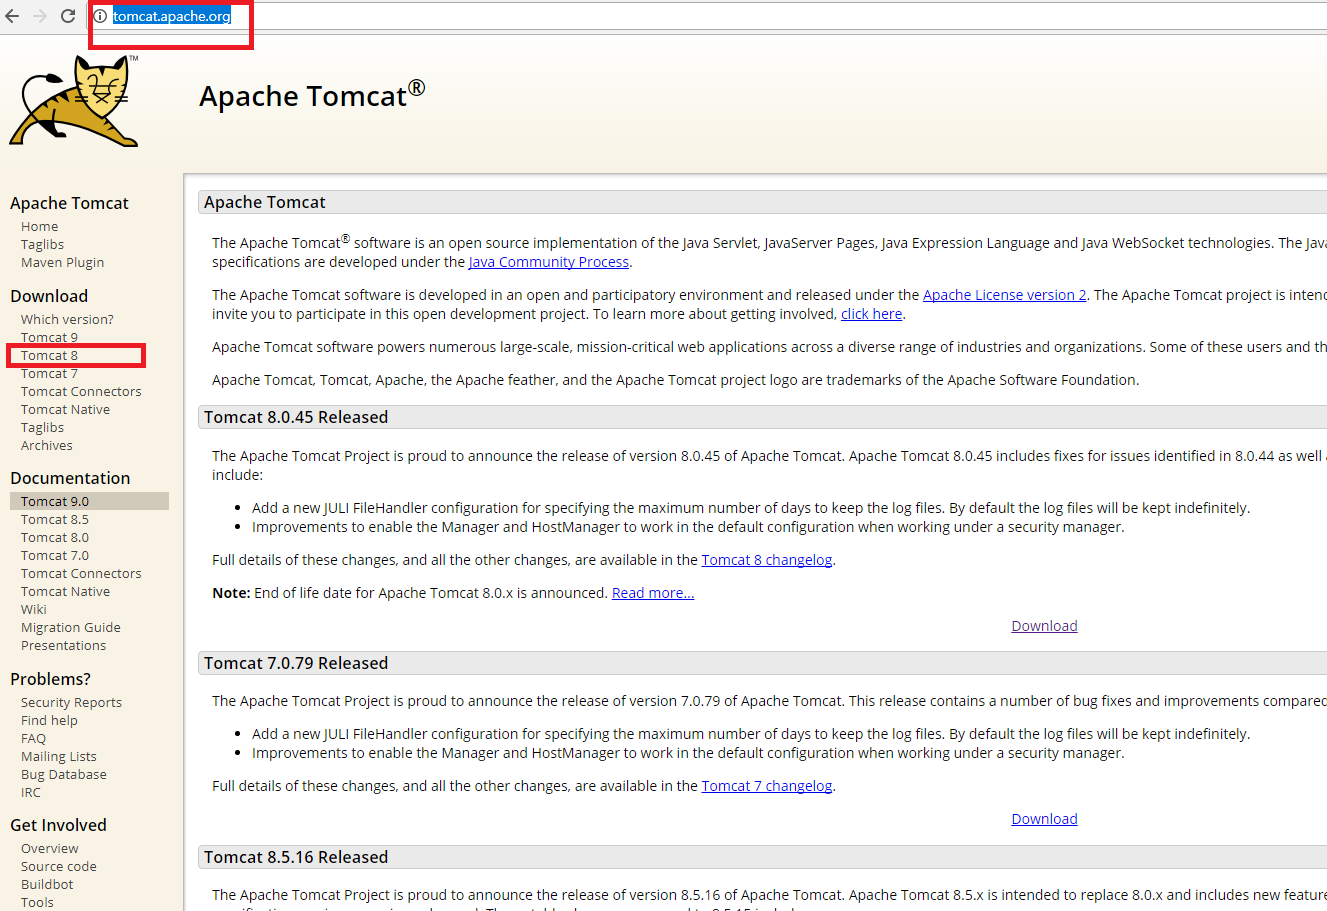1327x911 pixels.
Task: Click the 'Problems?' sidebar heading
Action: (50, 679)
